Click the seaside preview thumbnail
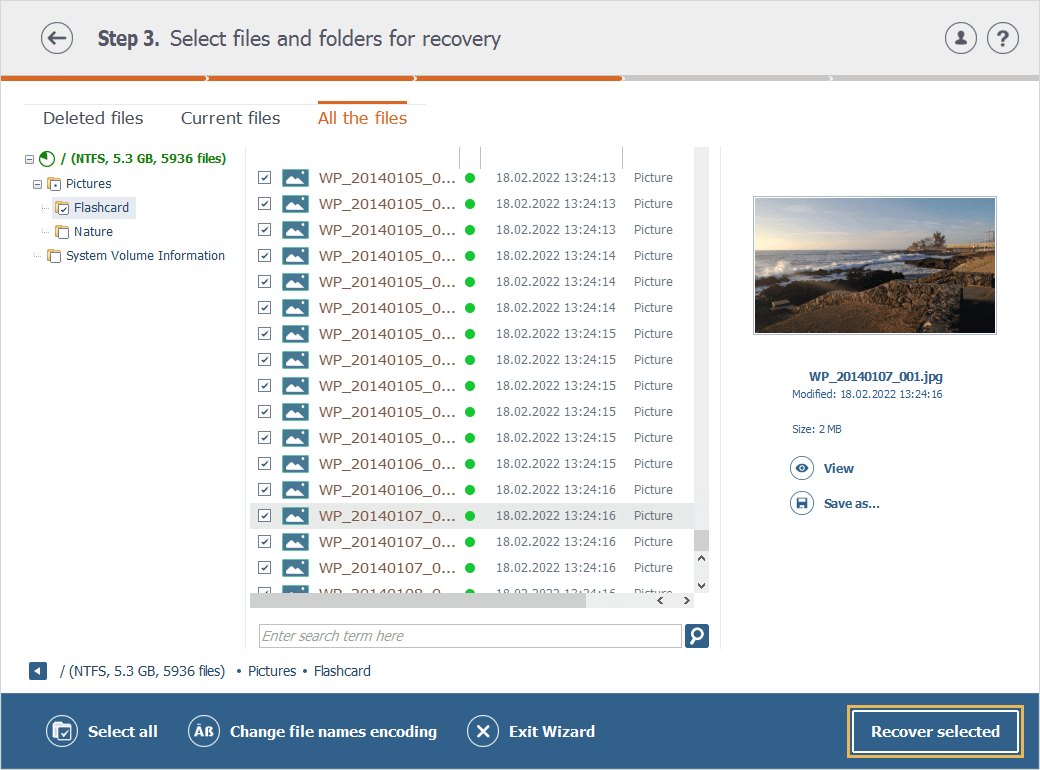The image size is (1040, 770). coord(875,265)
